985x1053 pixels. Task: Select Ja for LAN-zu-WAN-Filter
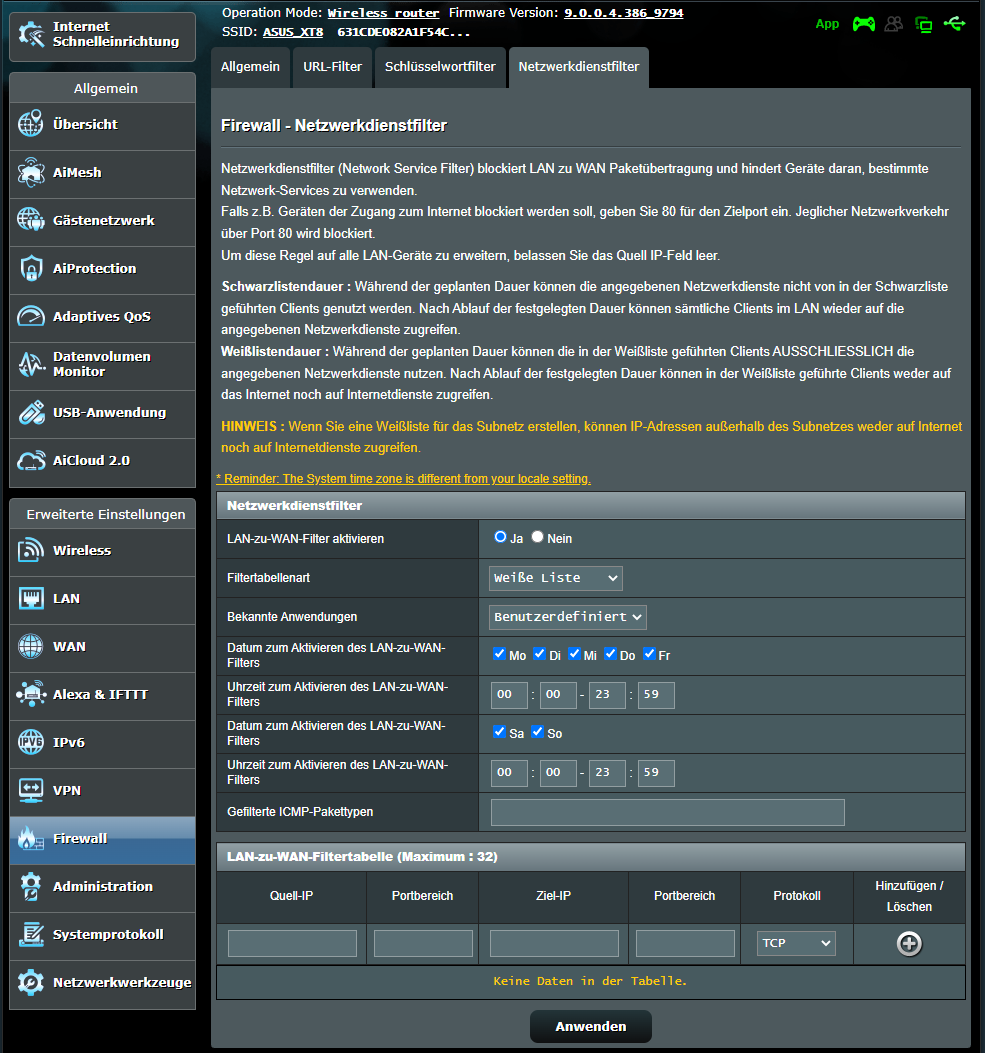coord(500,537)
